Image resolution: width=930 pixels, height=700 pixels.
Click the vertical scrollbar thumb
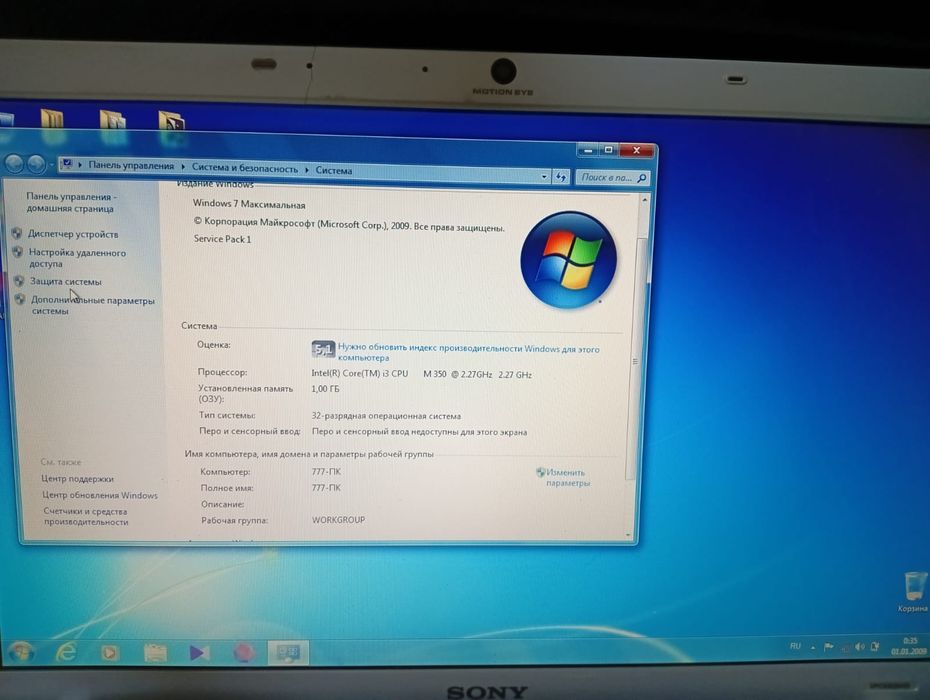636,359
